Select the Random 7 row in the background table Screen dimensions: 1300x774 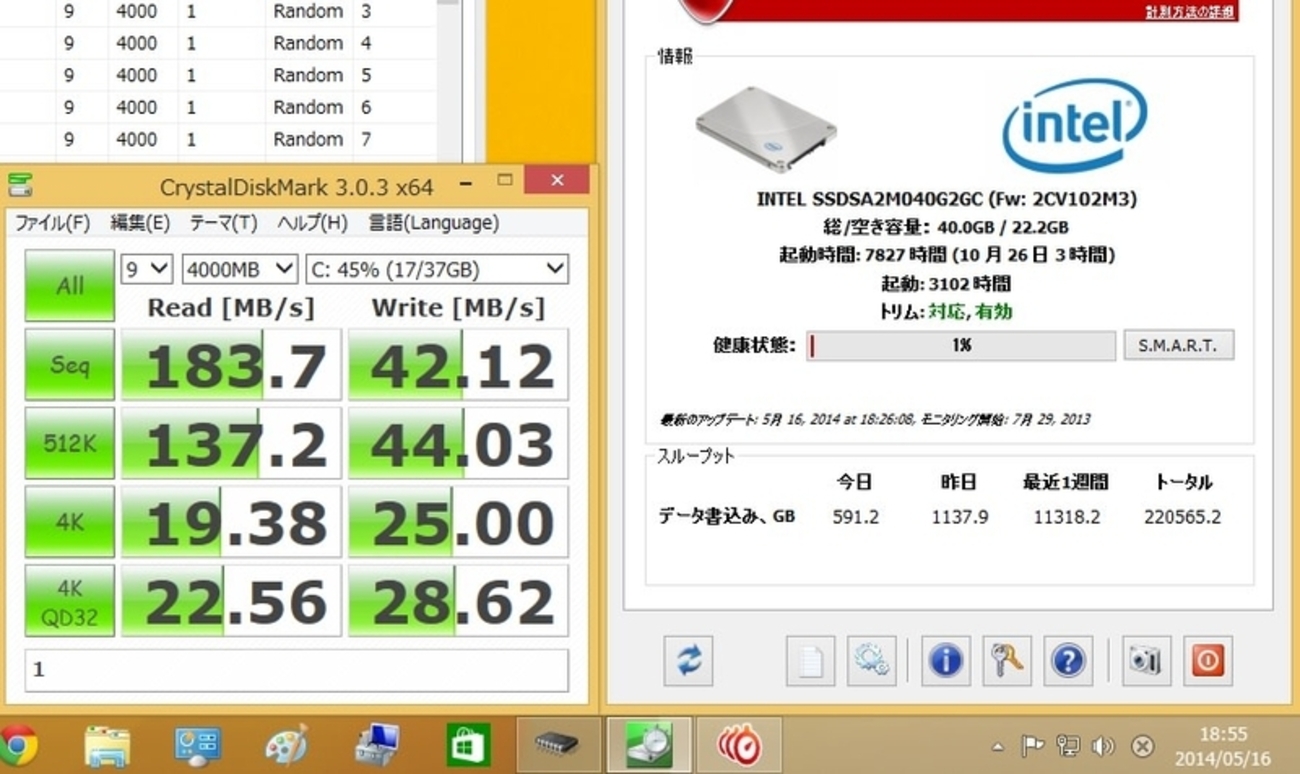(x=218, y=139)
